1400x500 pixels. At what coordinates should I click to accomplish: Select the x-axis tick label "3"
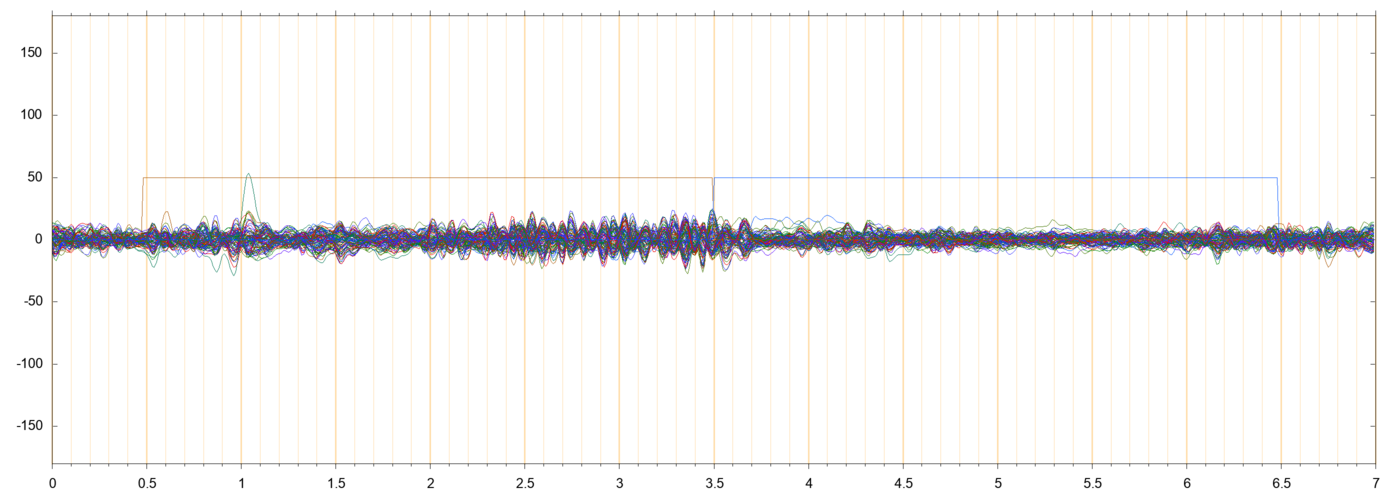(619, 481)
